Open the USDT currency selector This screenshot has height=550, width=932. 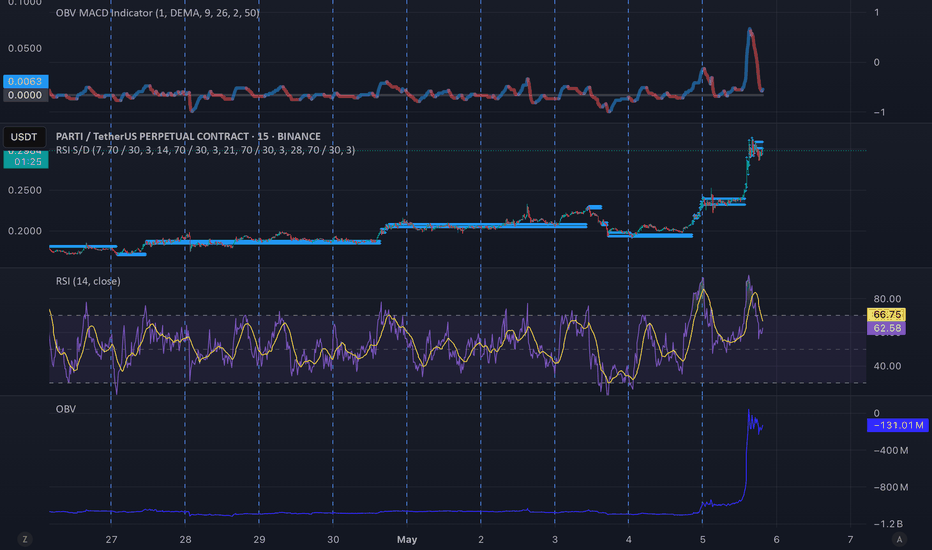[24, 137]
